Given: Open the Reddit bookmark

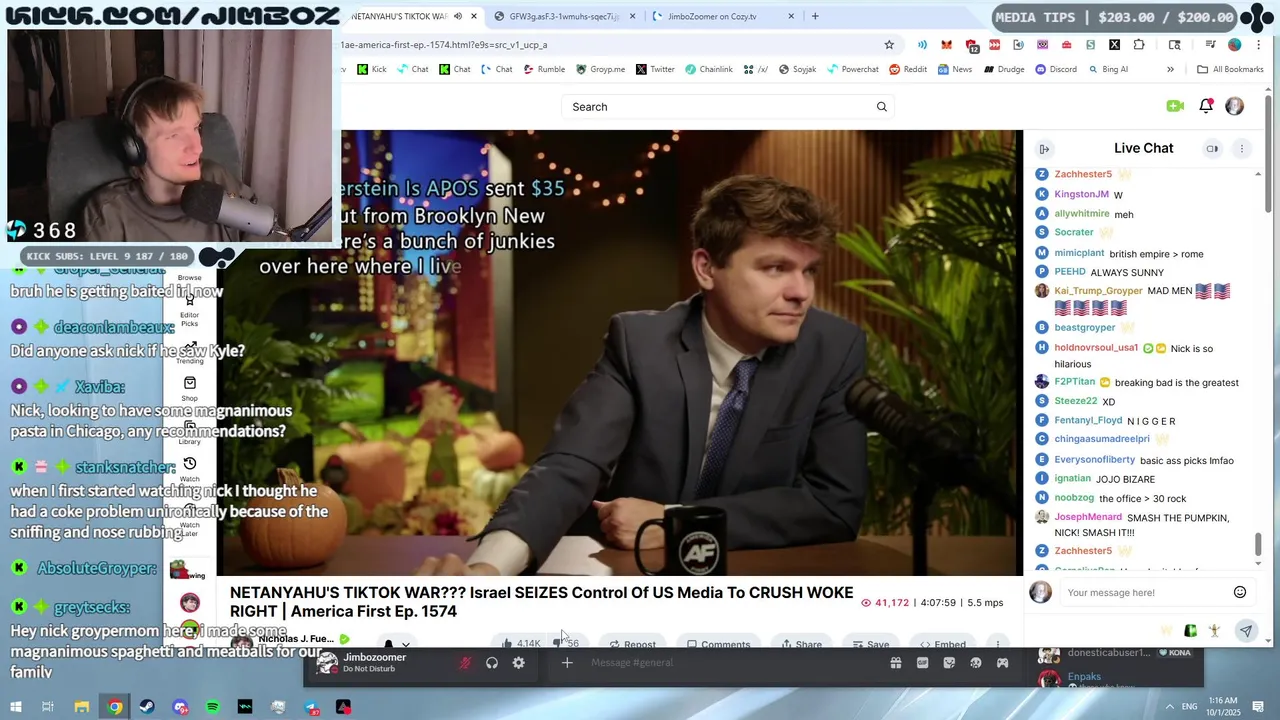Looking at the screenshot, I should 907,70.
